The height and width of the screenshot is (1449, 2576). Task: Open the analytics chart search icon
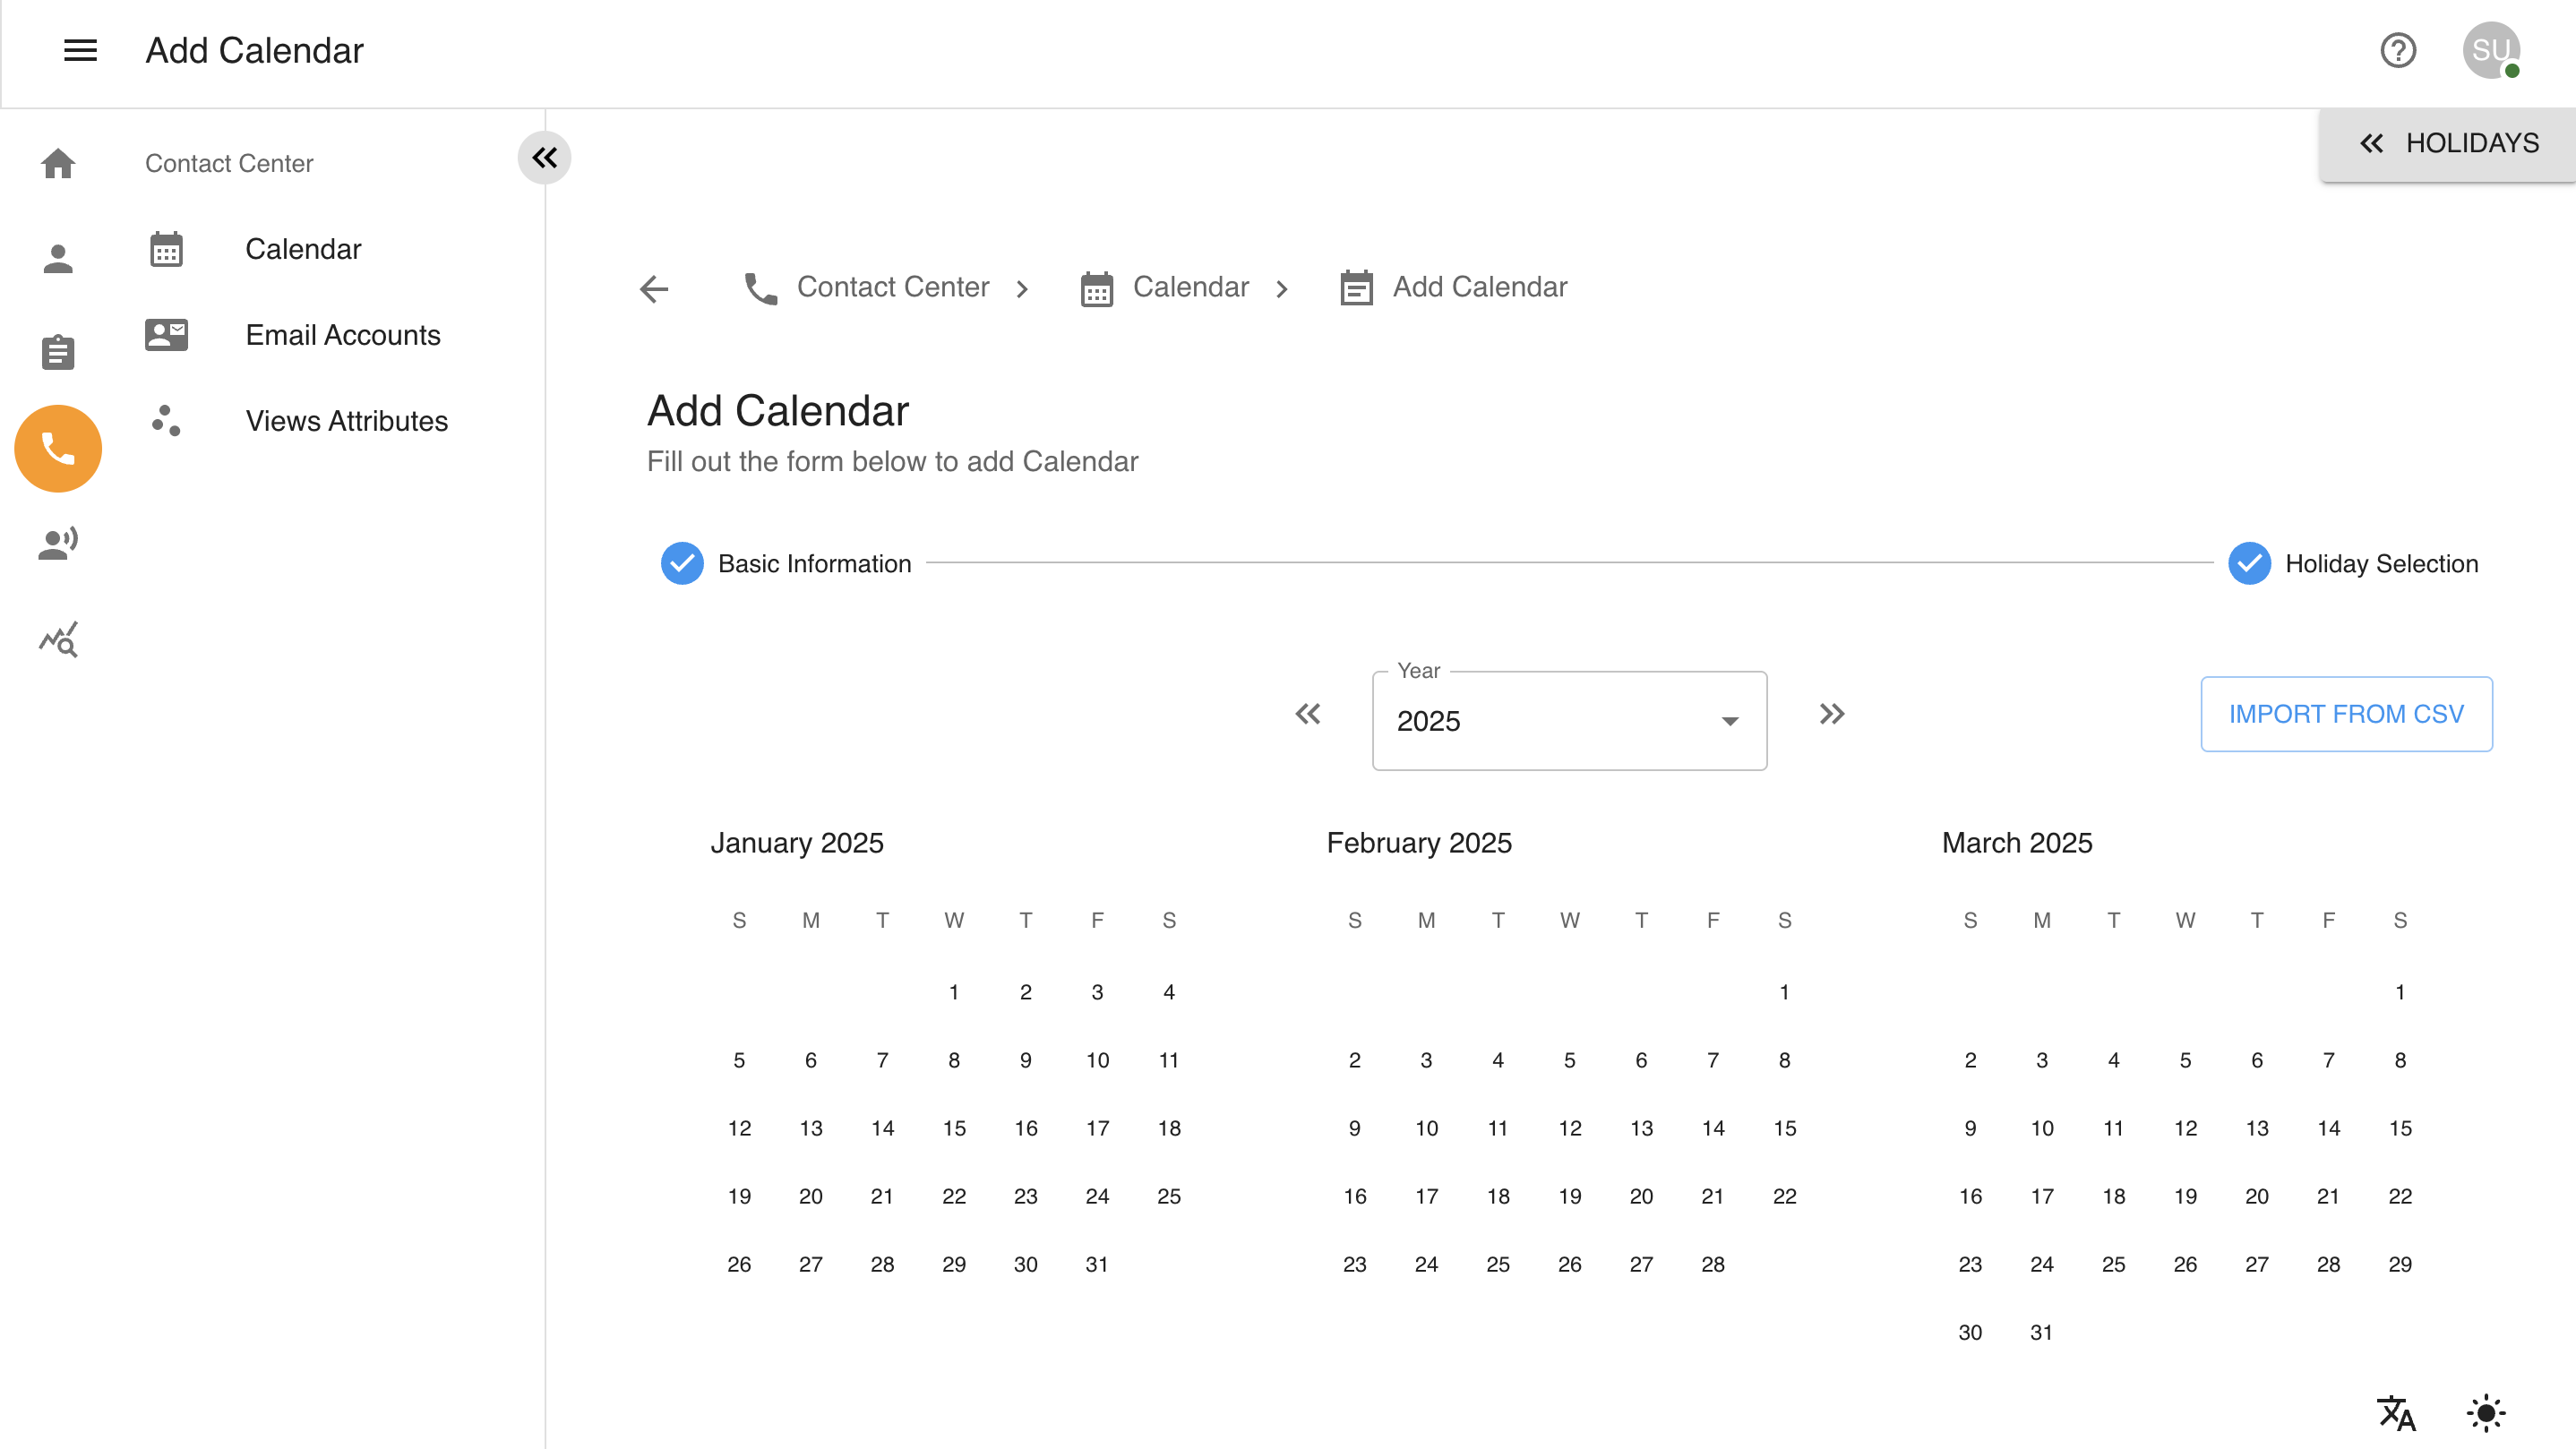tap(58, 639)
